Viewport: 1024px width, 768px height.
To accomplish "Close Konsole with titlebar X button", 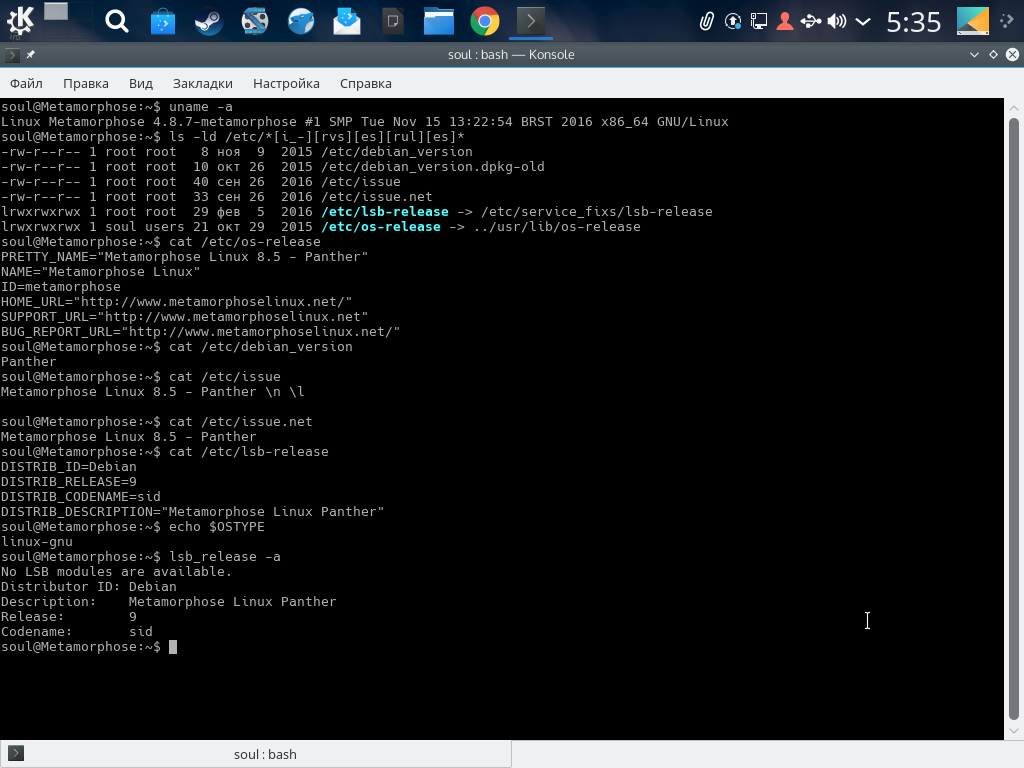I will 1012,55.
